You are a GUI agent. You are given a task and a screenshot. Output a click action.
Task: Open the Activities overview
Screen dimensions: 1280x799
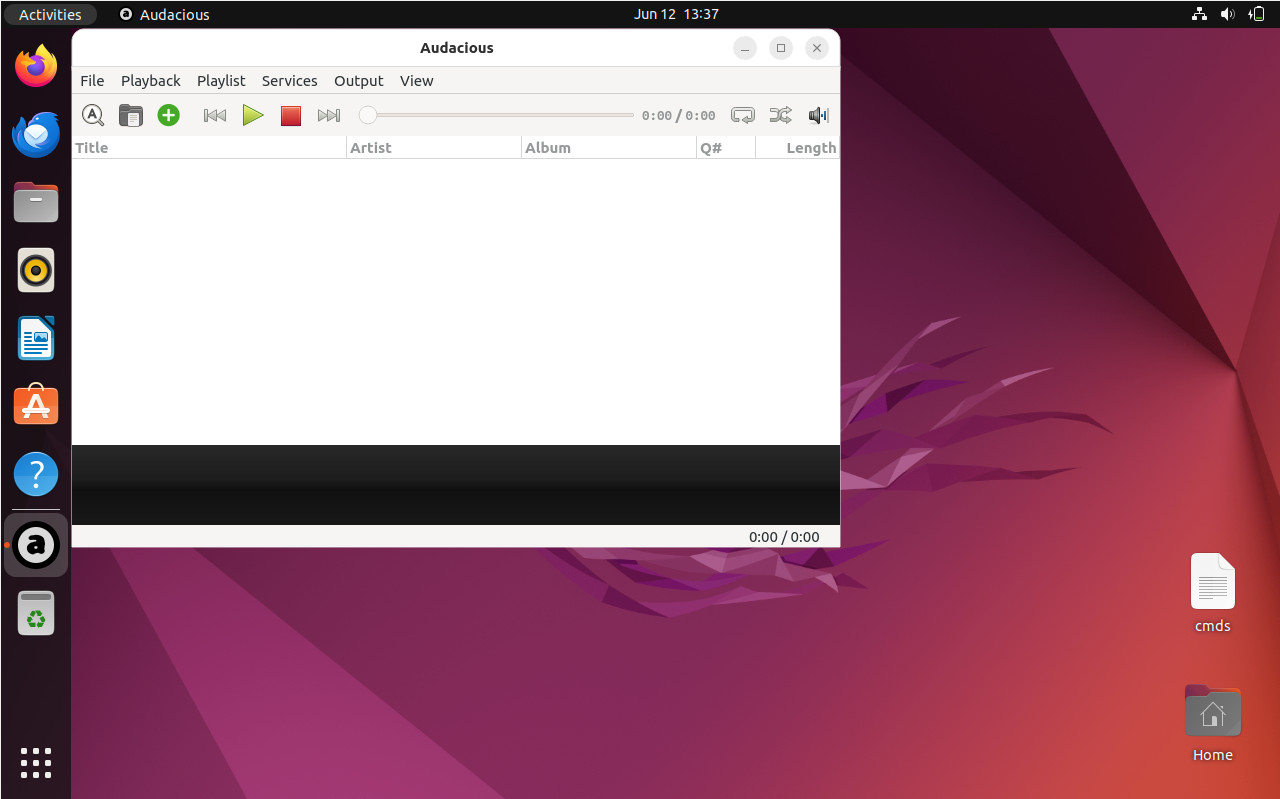[50, 14]
